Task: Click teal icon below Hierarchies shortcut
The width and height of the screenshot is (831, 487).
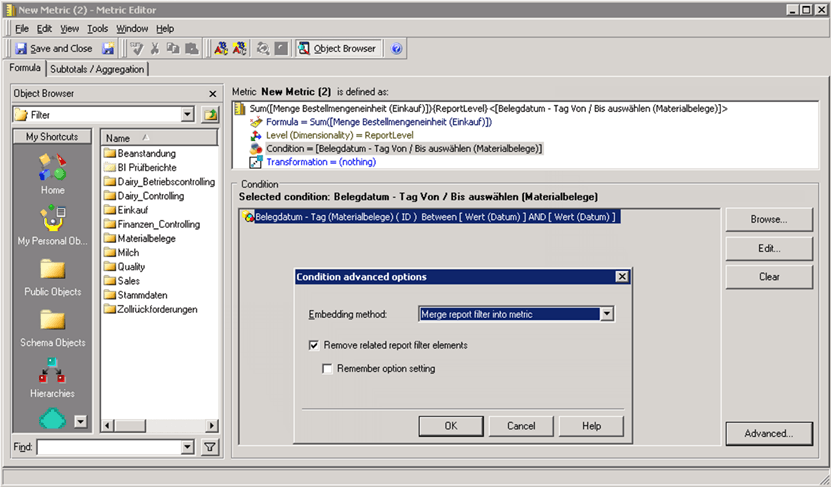Action: (x=52, y=419)
